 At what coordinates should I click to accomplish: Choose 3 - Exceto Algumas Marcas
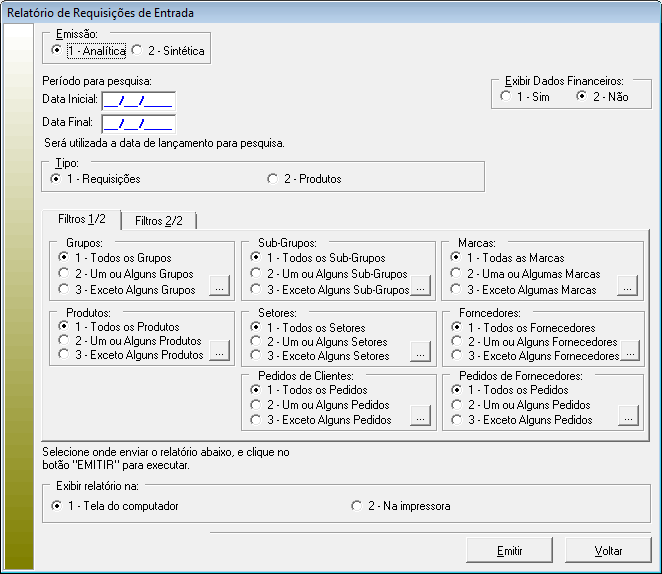(457, 289)
